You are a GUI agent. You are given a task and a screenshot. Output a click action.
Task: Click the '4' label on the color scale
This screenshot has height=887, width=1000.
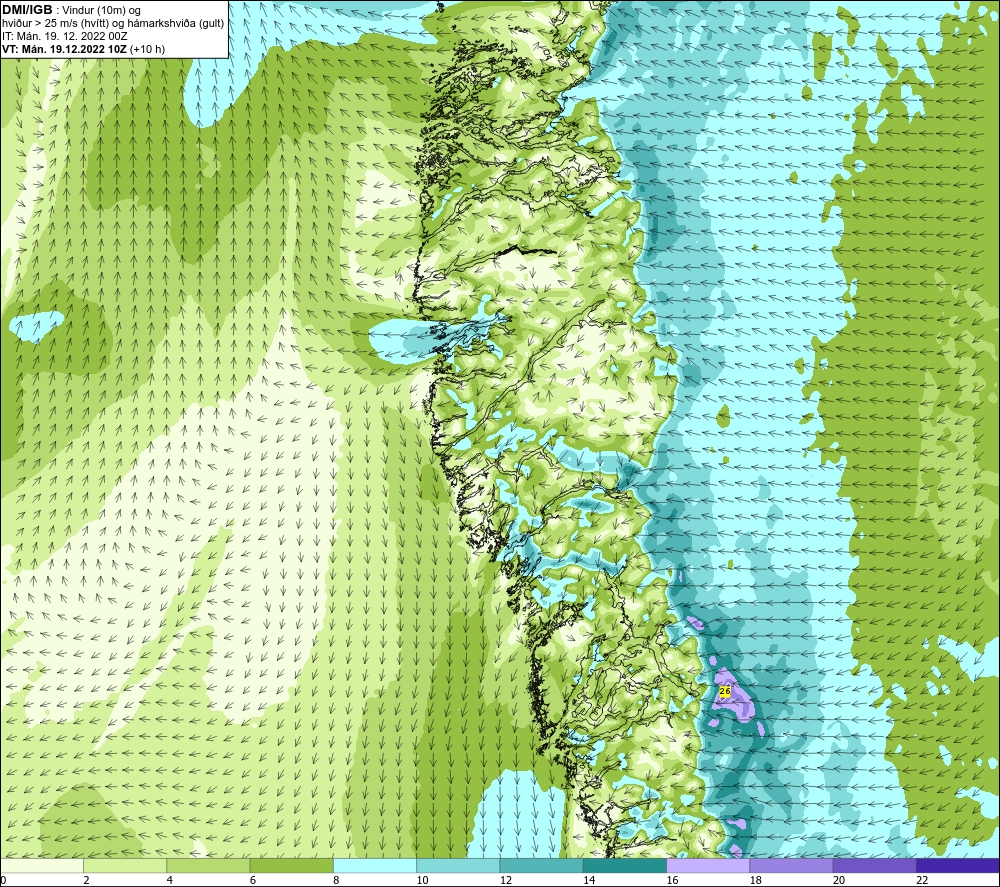[x=170, y=880]
